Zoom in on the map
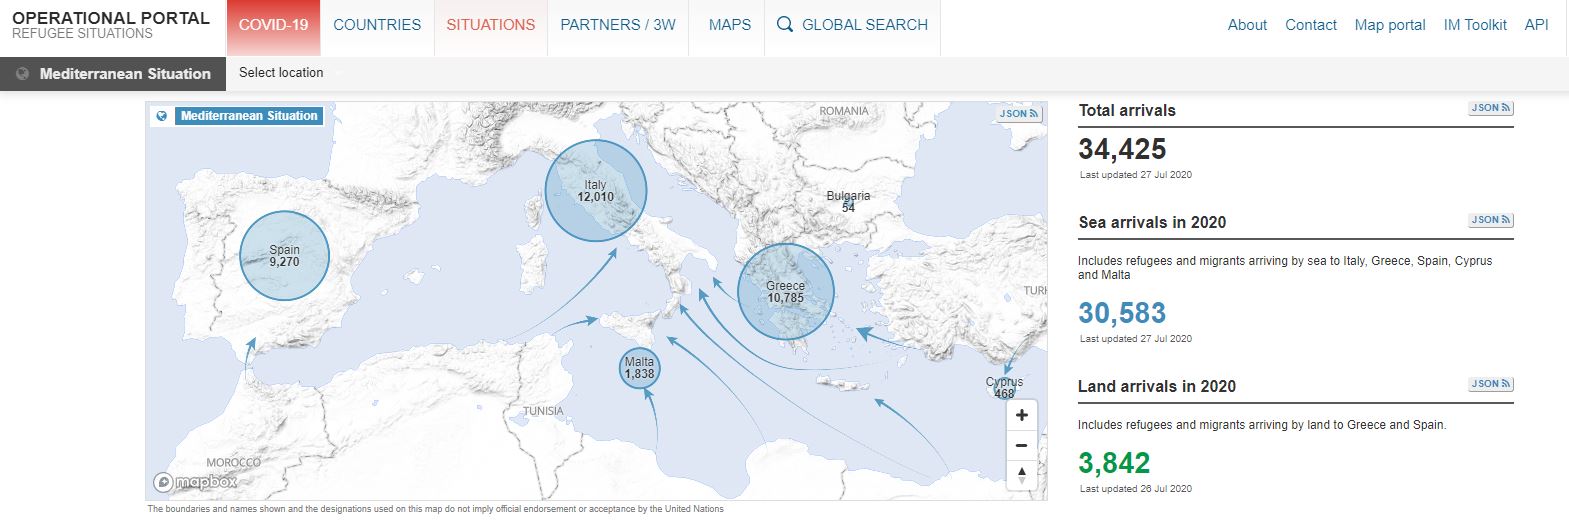This screenshot has width=1569, height=521. coord(1021,415)
